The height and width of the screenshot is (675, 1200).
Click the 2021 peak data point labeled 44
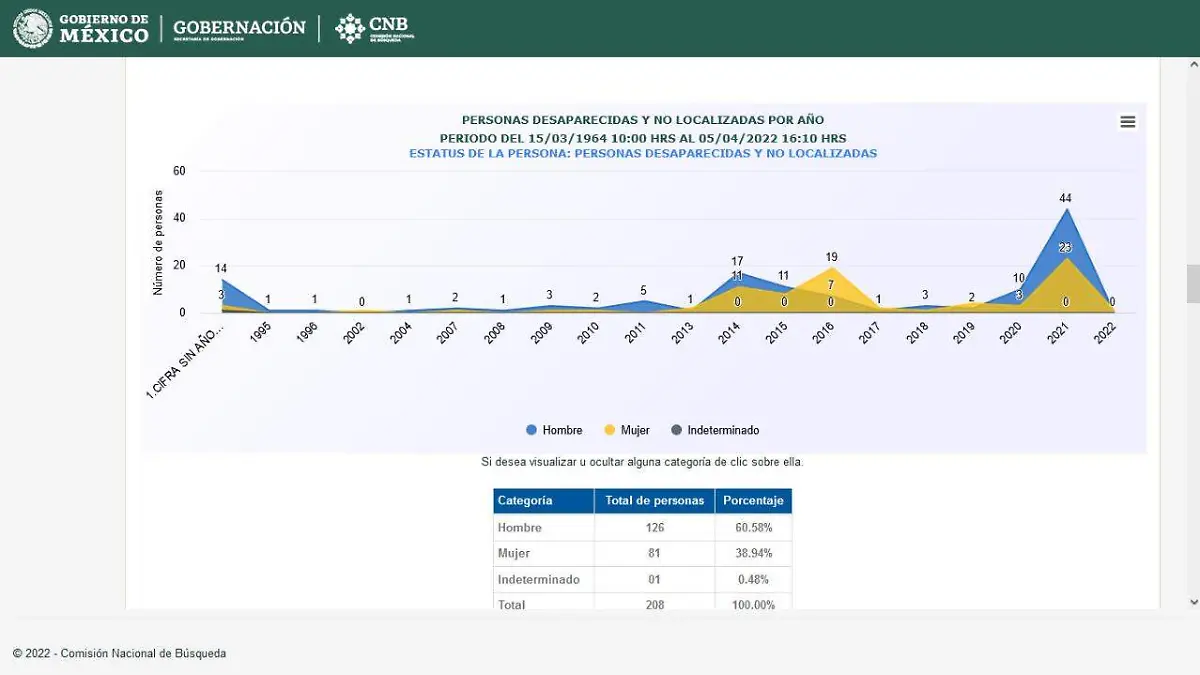[x=1066, y=209]
